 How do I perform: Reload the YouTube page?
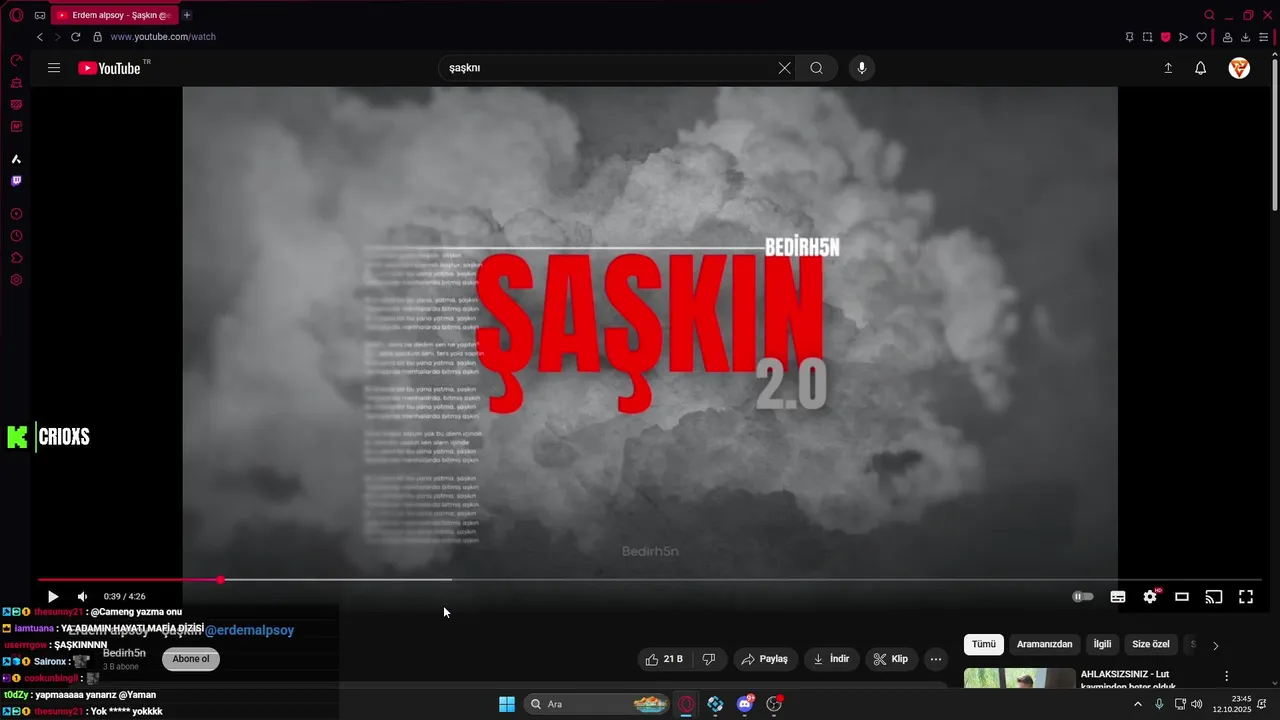(x=75, y=37)
